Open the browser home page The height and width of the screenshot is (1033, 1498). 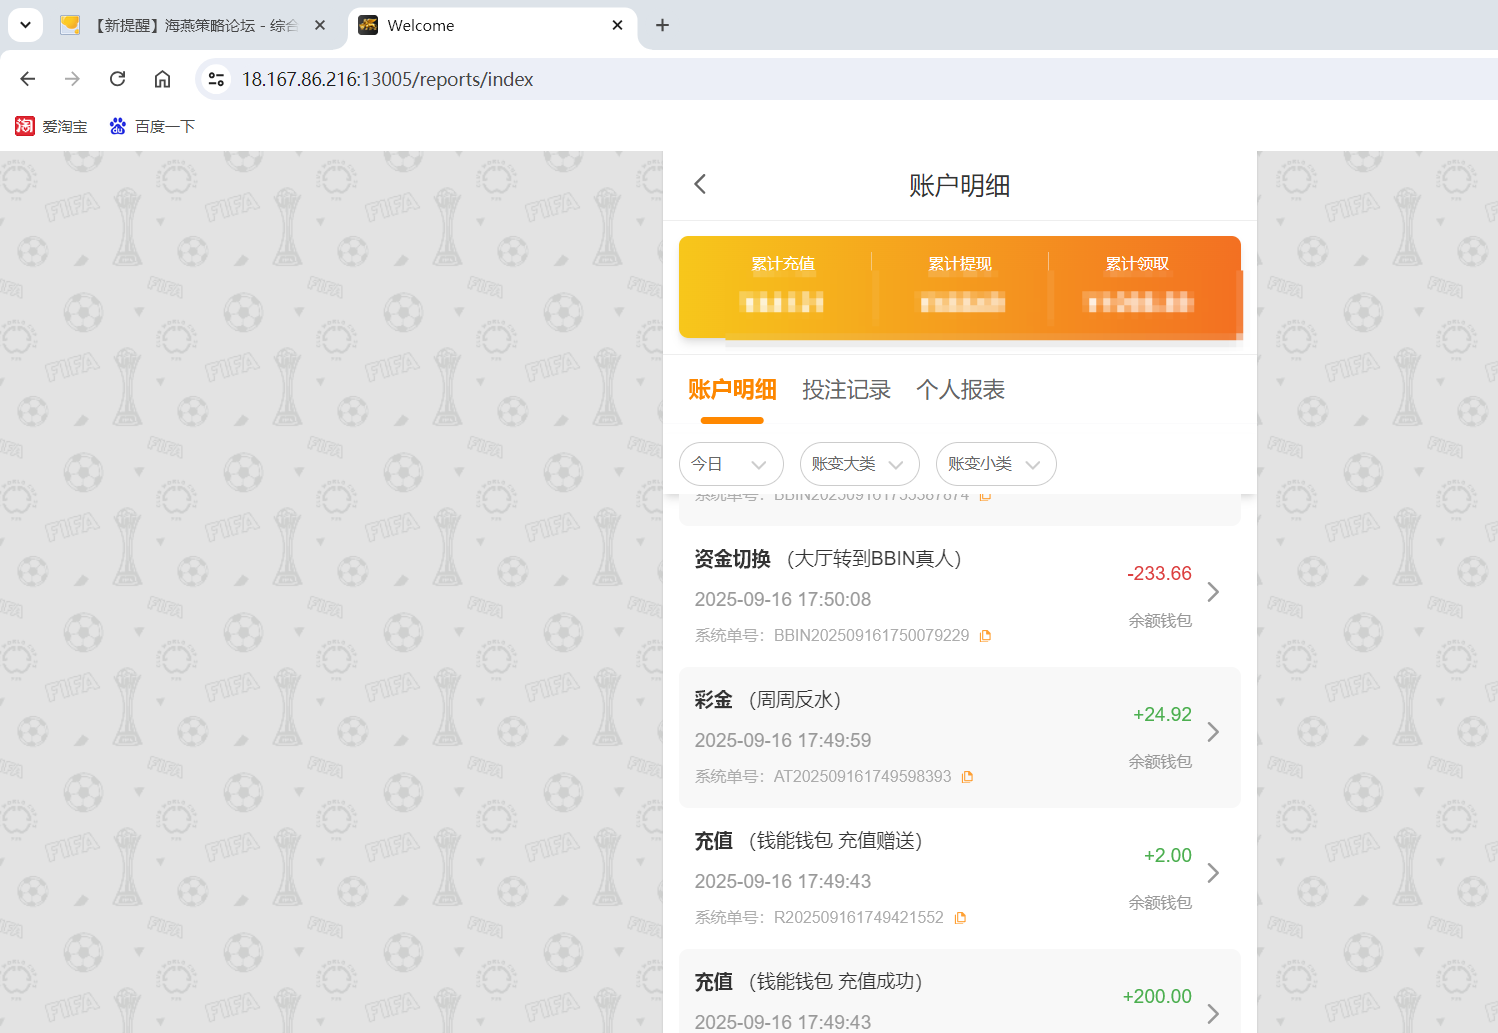pyautogui.click(x=162, y=79)
